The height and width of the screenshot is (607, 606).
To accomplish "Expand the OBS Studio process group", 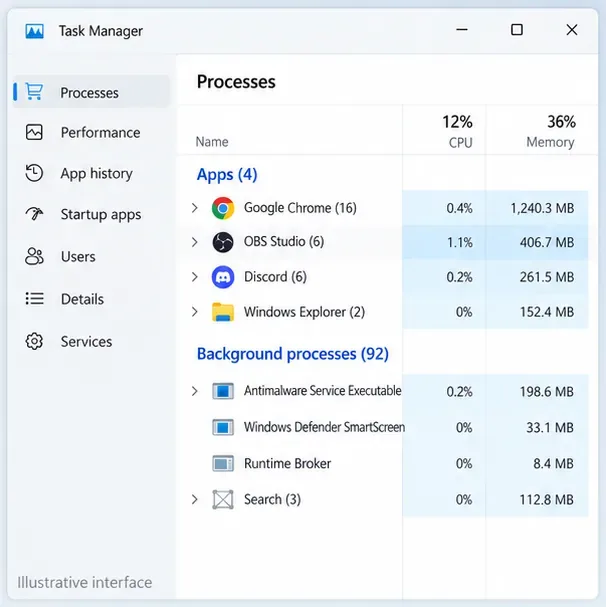I will [x=195, y=242].
